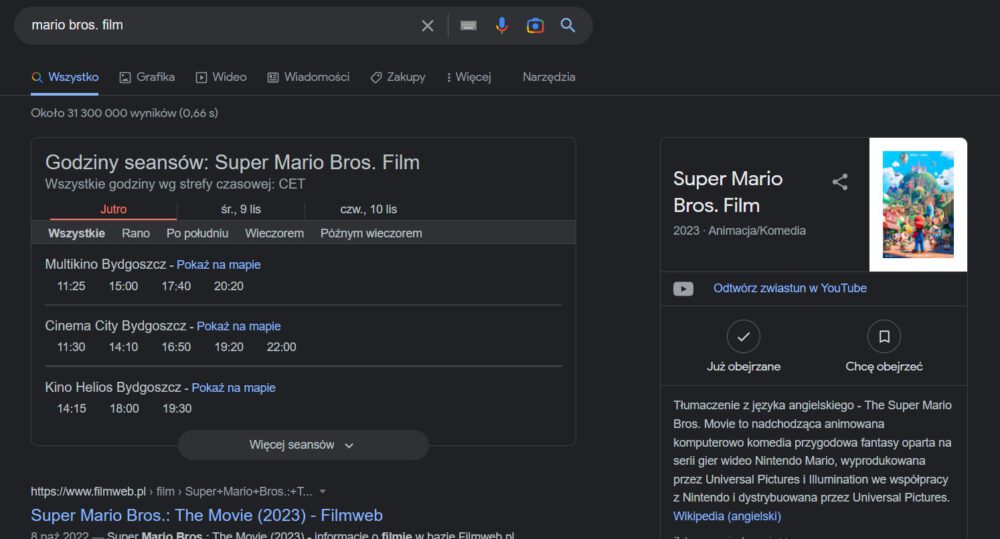The height and width of the screenshot is (539, 1000).
Task: Click the magnifier search button
Action: [x=568, y=25]
